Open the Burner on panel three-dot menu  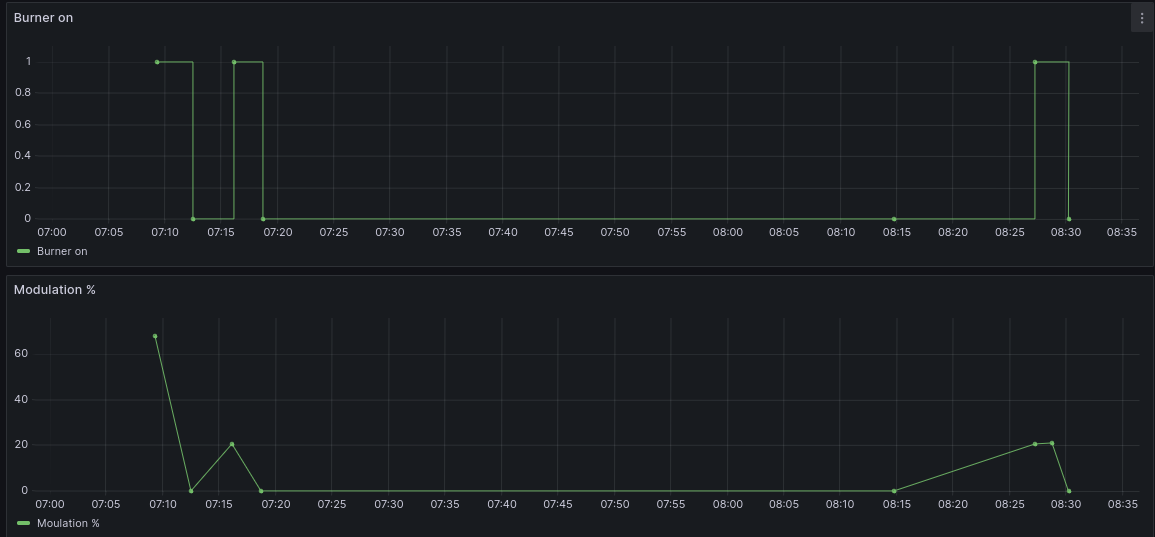pyautogui.click(x=1141, y=18)
